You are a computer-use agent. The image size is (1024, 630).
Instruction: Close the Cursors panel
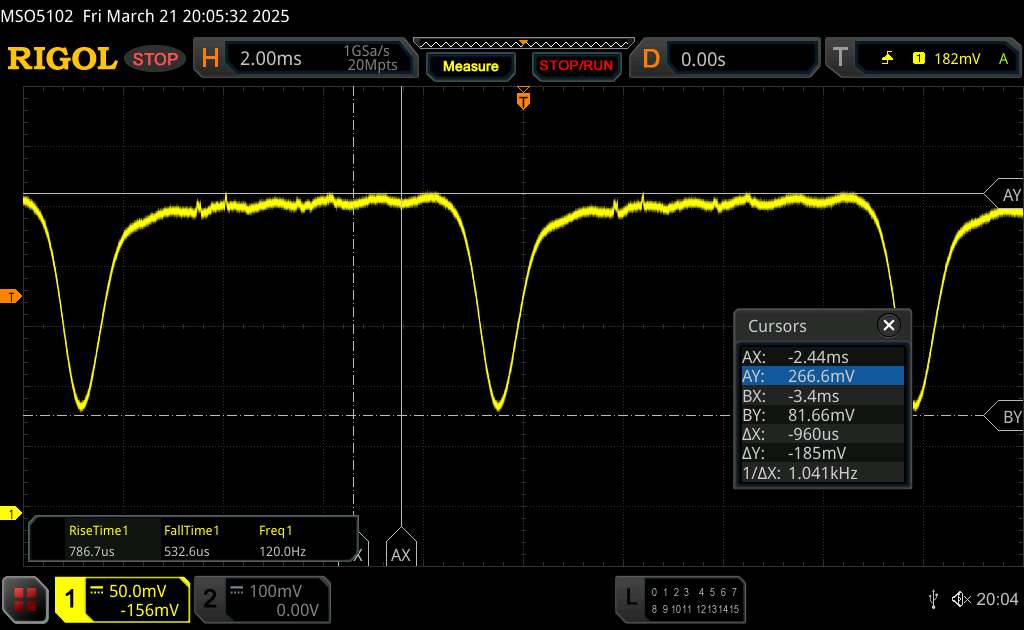click(888, 325)
